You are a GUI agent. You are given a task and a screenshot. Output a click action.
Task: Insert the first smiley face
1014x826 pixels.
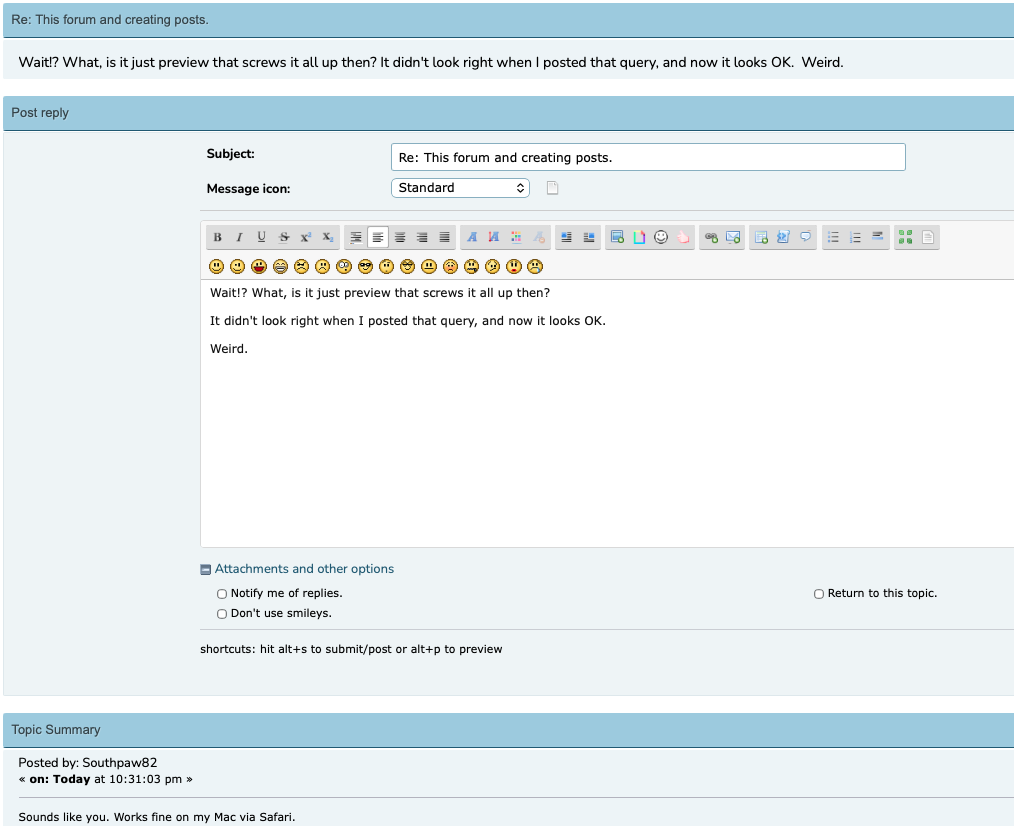pyautogui.click(x=217, y=266)
